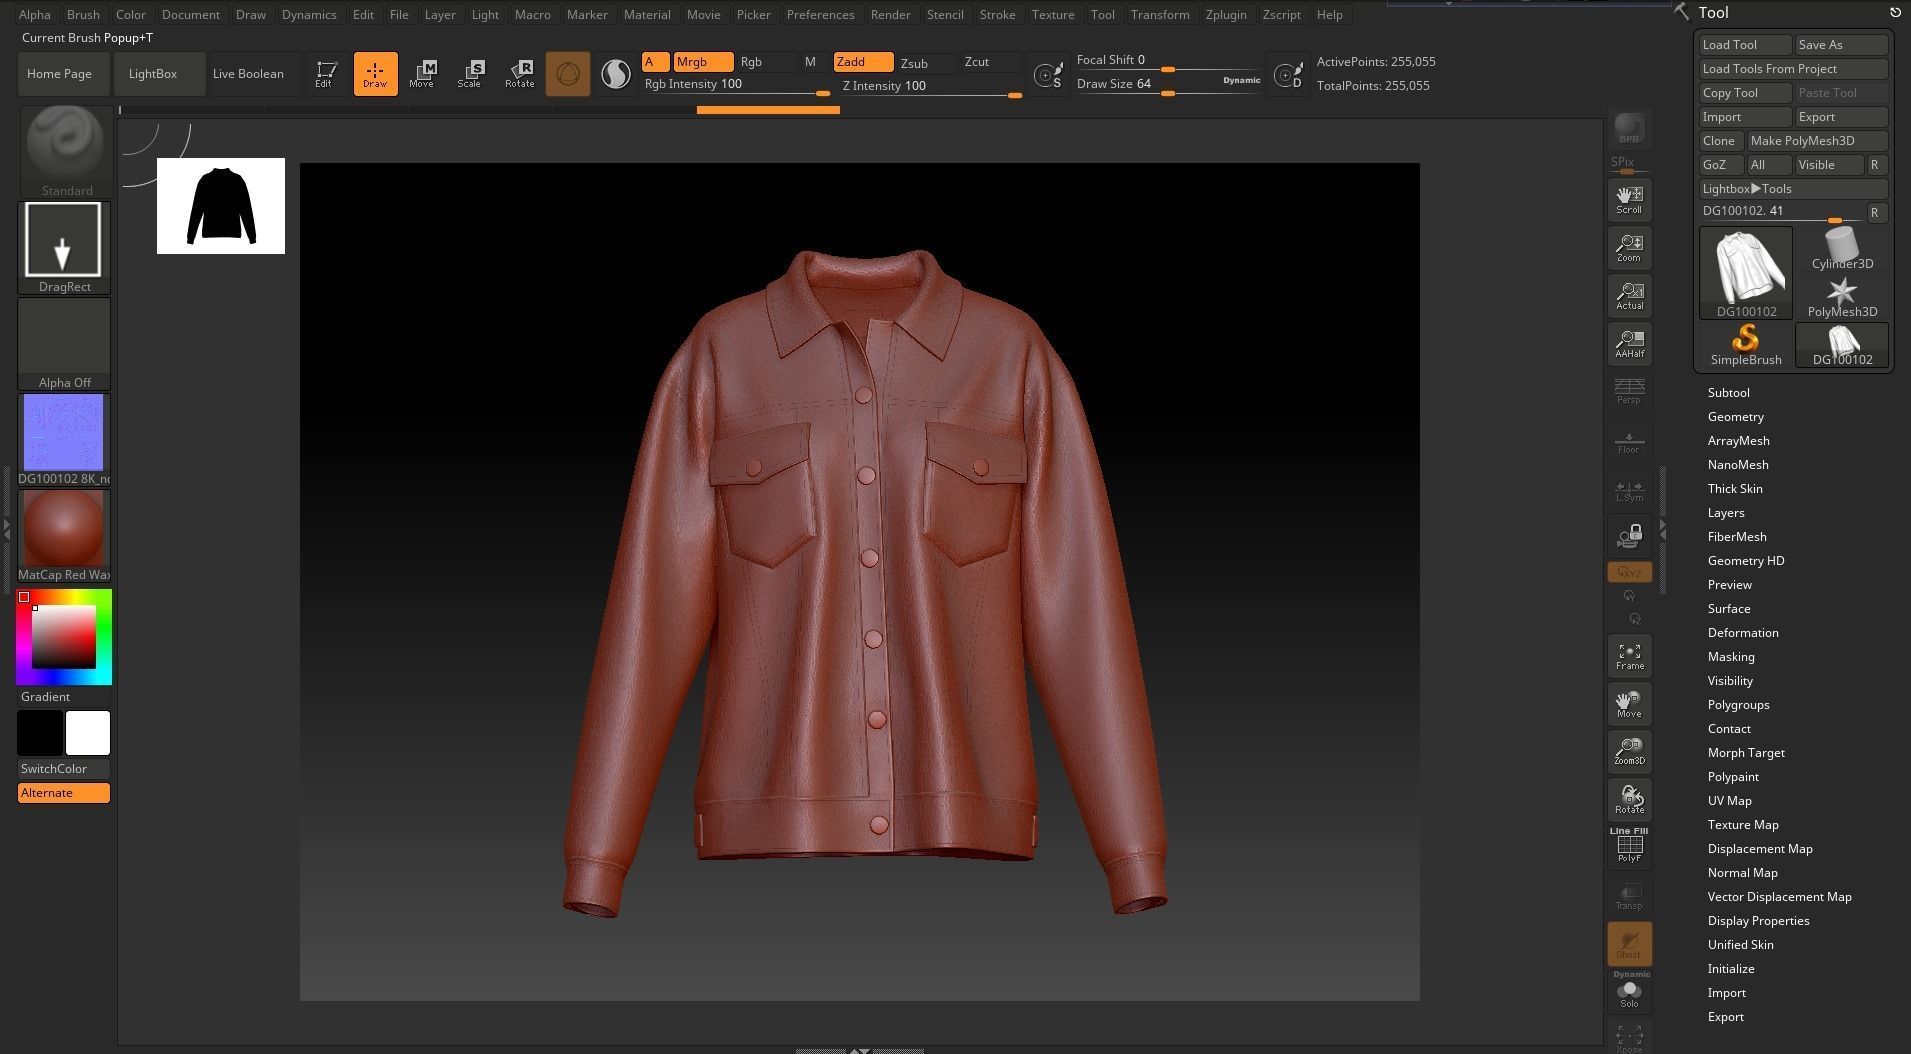This screenshot has width=1911, height=1054.
Task: Toggle Transp transparency mode
Action: [1629, 895]
